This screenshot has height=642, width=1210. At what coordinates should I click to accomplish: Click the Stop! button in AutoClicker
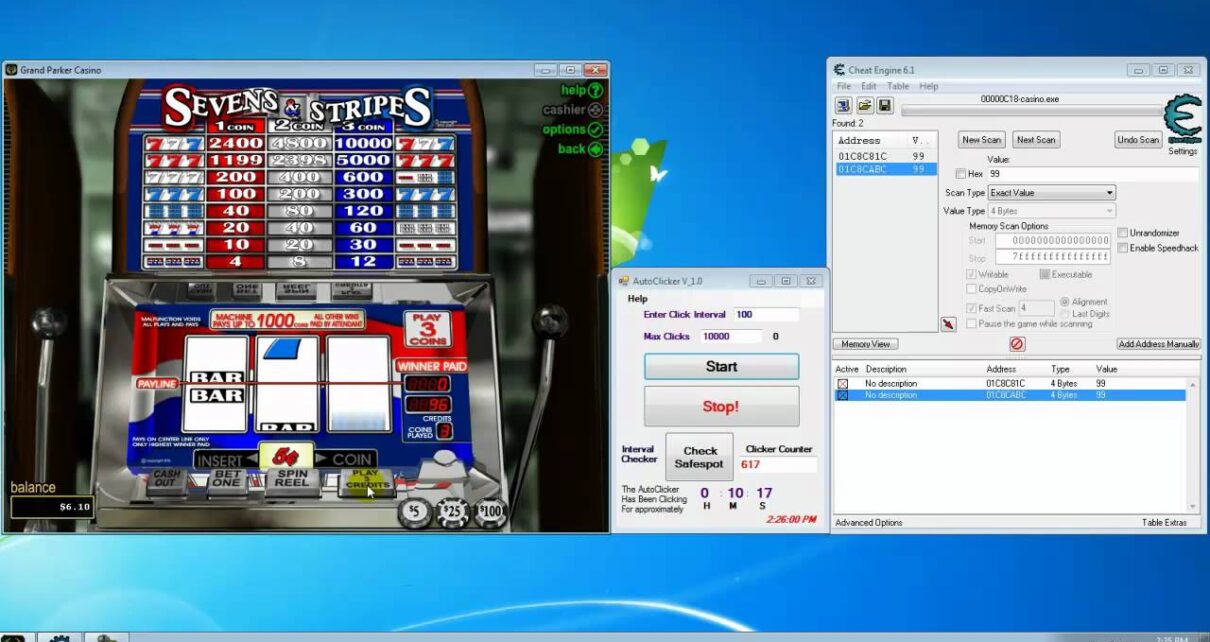(x=721, y=407)
